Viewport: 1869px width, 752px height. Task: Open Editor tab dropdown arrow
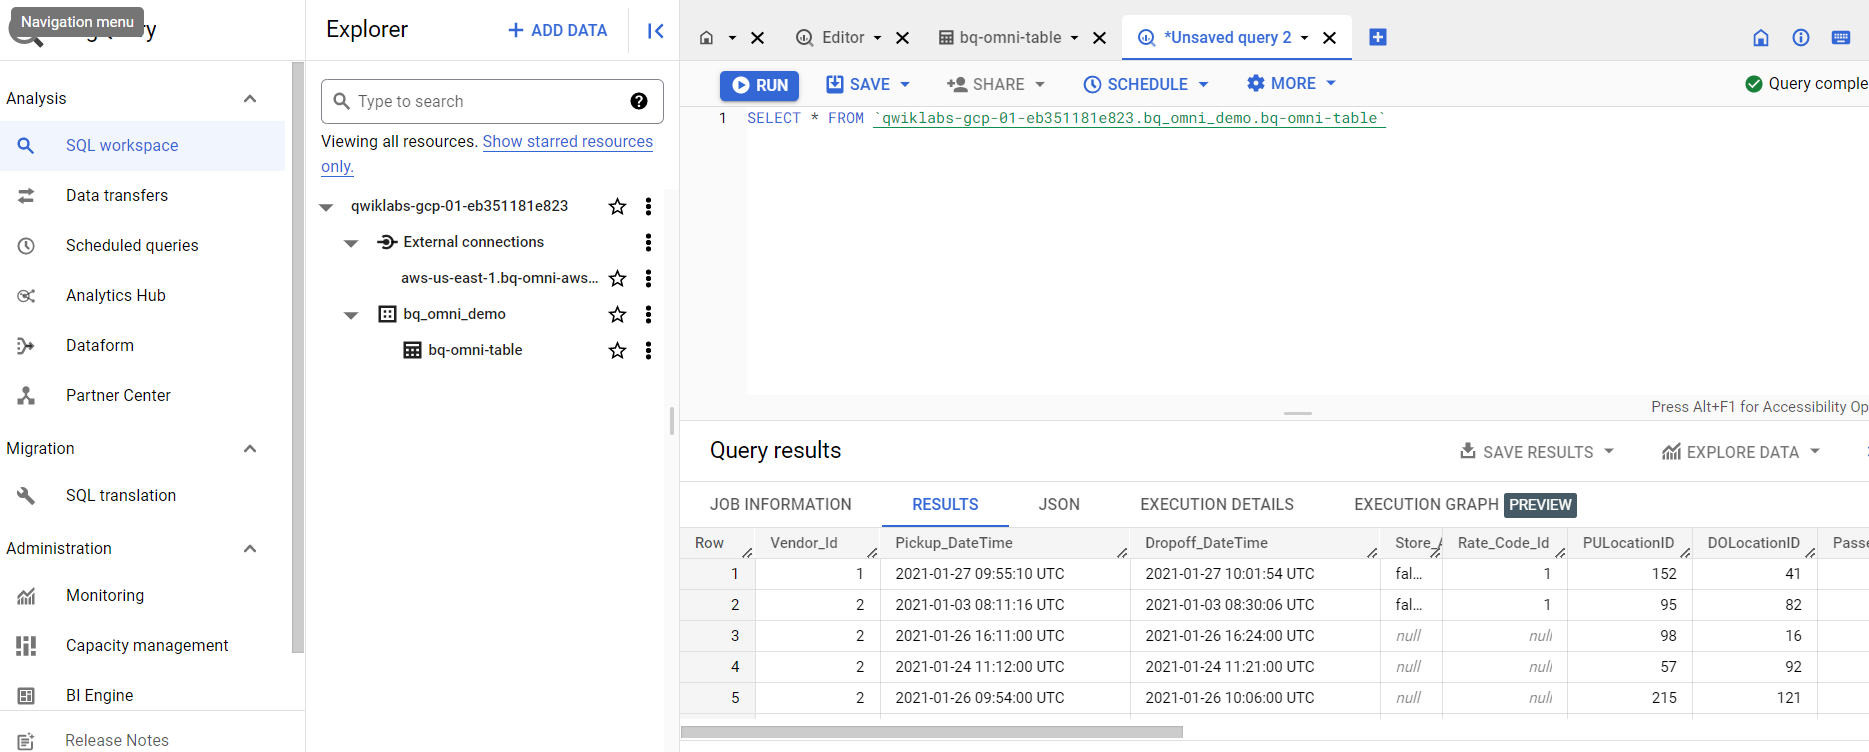pos(877,38)
